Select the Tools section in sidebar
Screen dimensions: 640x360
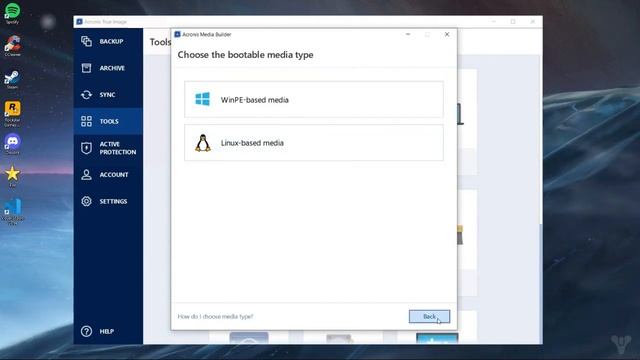coord(108,121)
